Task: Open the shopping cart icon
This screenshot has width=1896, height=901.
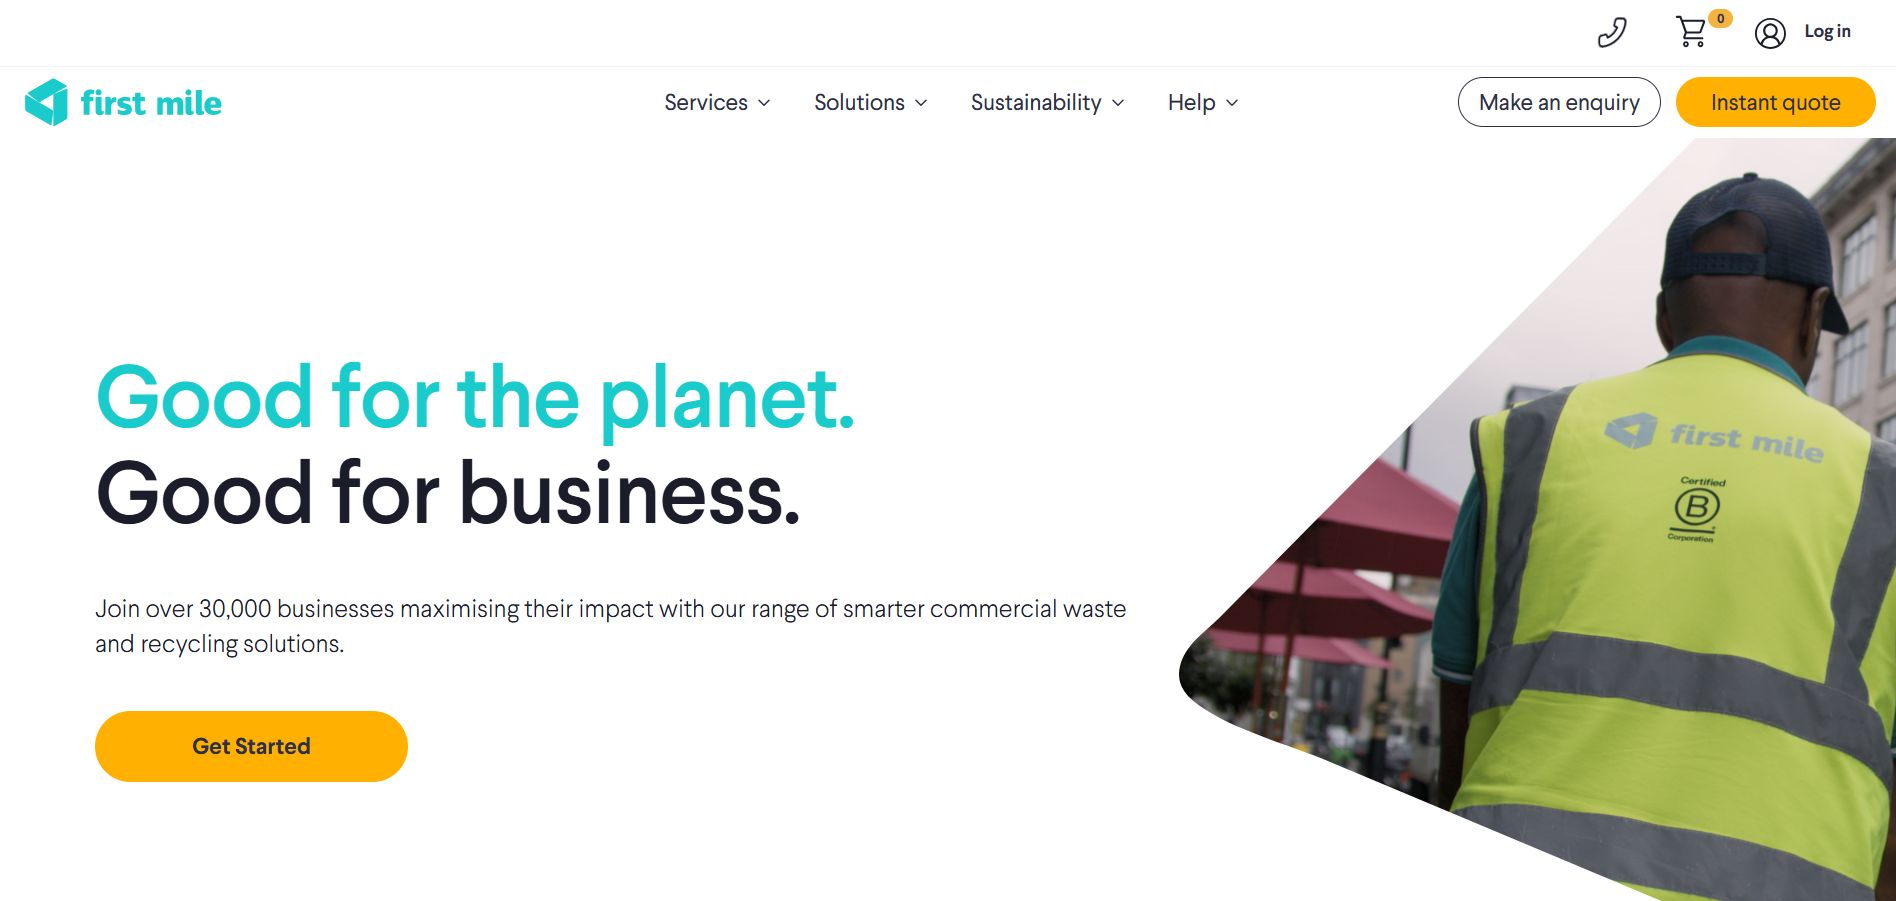Action: pyautogui.click(x=1691, y=32)
